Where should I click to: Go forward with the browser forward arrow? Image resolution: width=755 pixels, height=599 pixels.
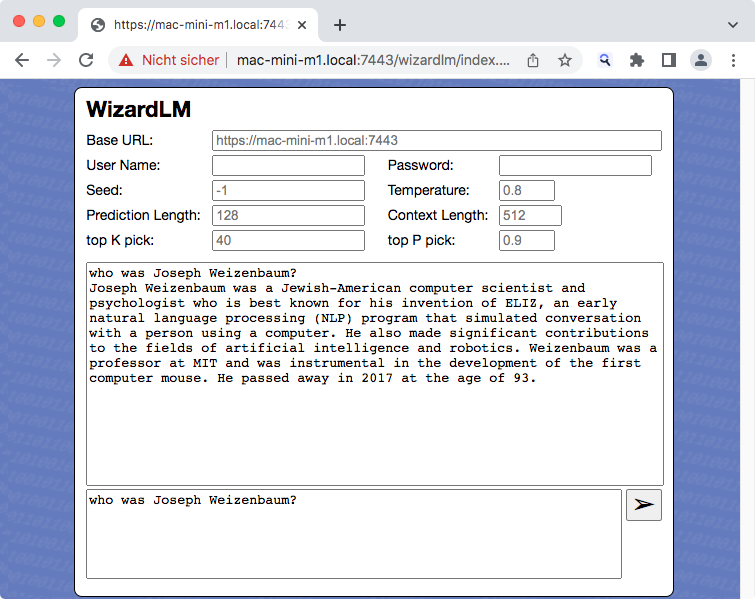[x=54, y=60]
